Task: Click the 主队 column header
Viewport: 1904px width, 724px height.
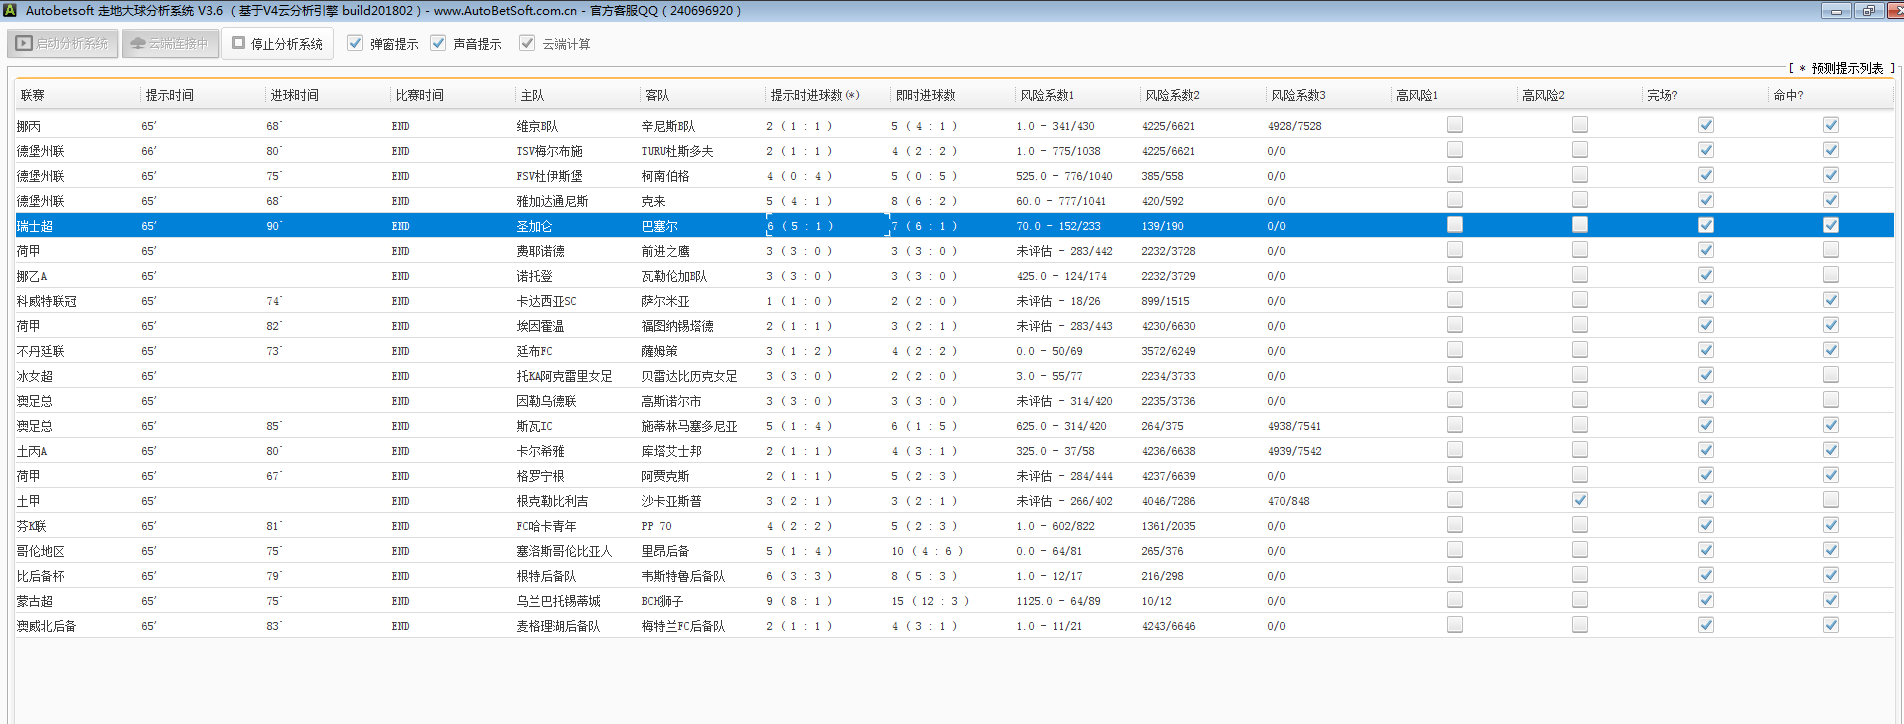Action: tap(532, 95)
